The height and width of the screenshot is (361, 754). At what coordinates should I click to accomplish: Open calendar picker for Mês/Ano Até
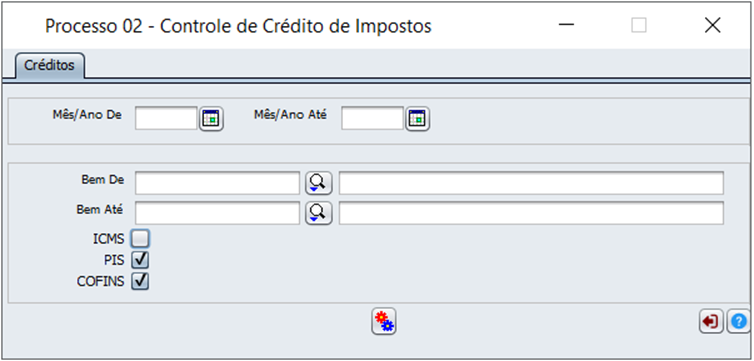coord(418,118)
